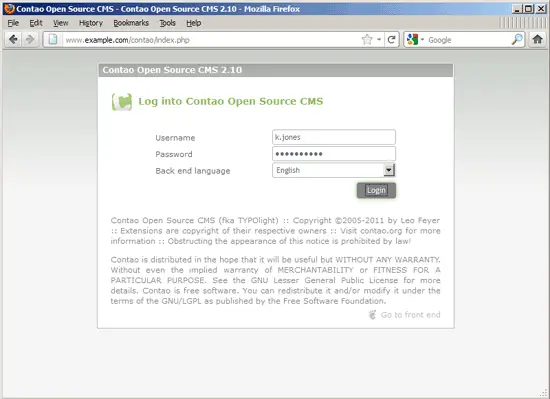Click the Login button

point(376,190)
